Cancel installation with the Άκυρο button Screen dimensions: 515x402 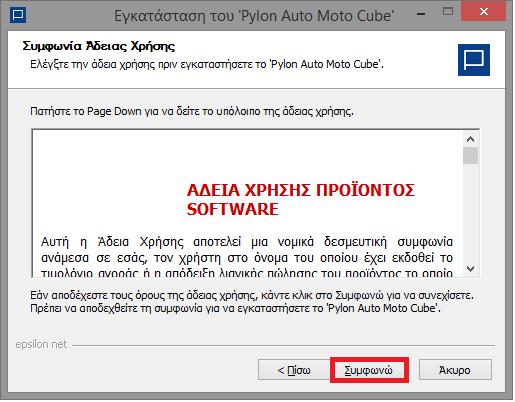[x=455, y=370]
